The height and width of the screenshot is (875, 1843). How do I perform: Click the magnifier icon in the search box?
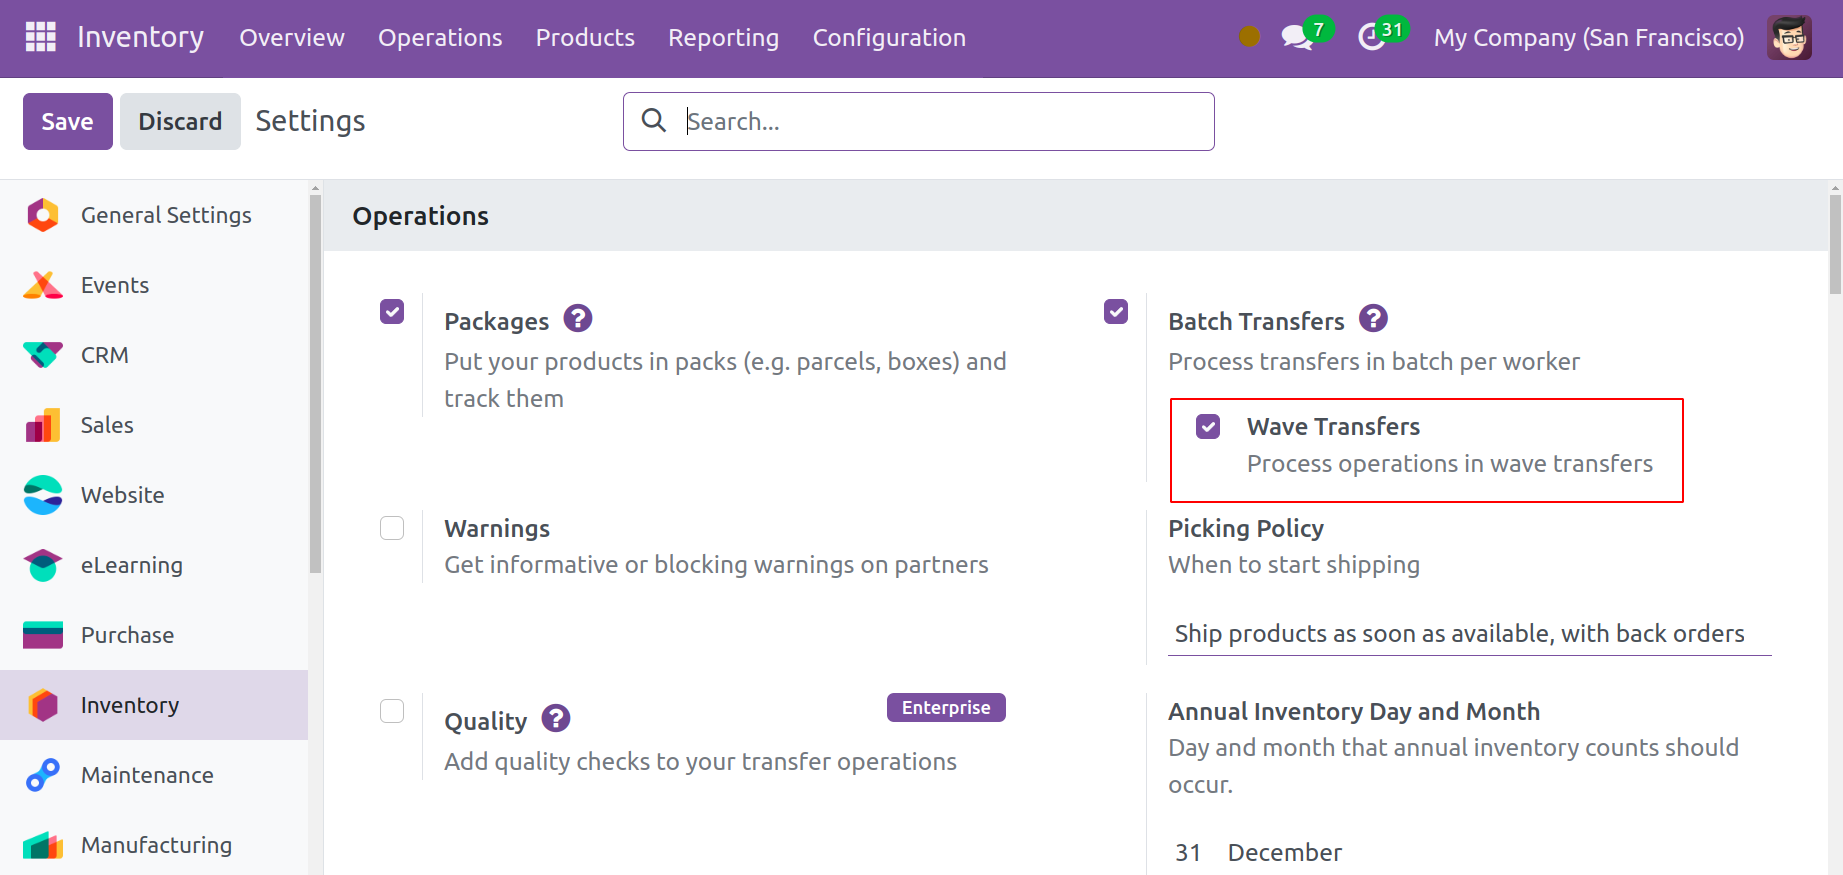click(x=654, y=121)
